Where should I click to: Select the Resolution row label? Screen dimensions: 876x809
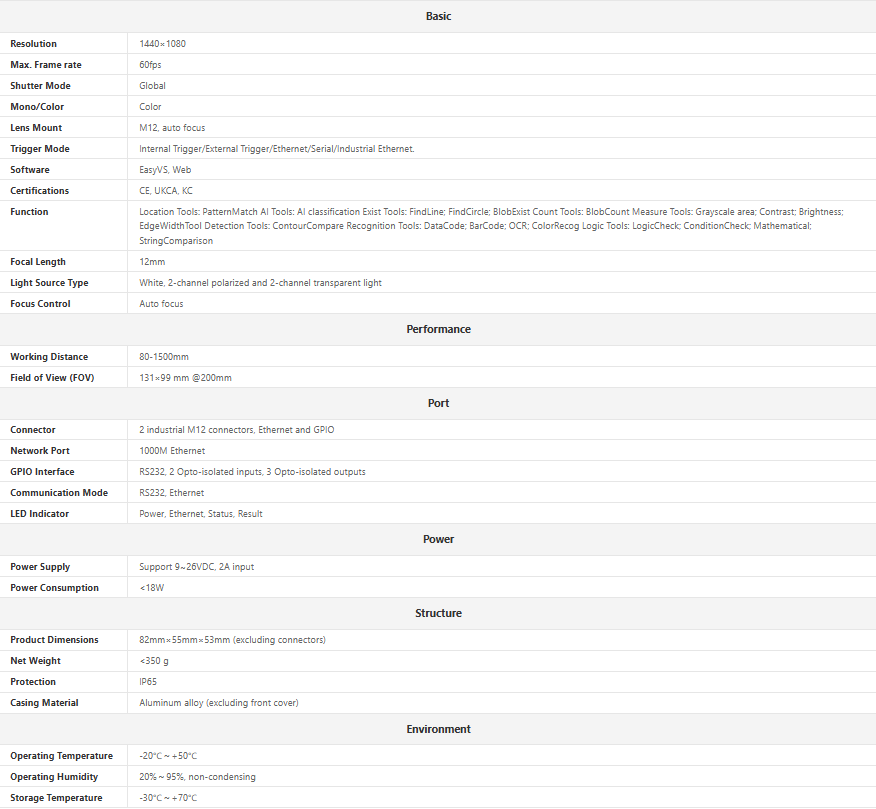(x=34, y=44)
